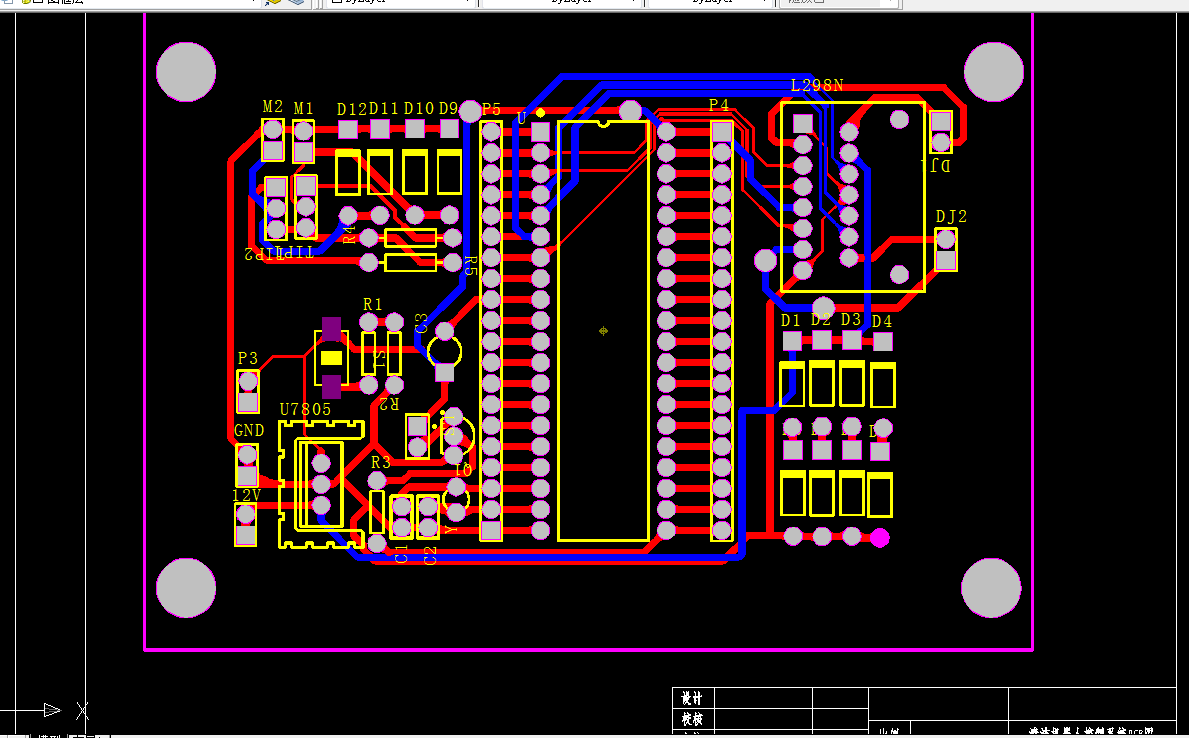The height and width of the screenshot is (738, 1189).
Task: Click the U7805 regulator label
Action: point(306,410)
